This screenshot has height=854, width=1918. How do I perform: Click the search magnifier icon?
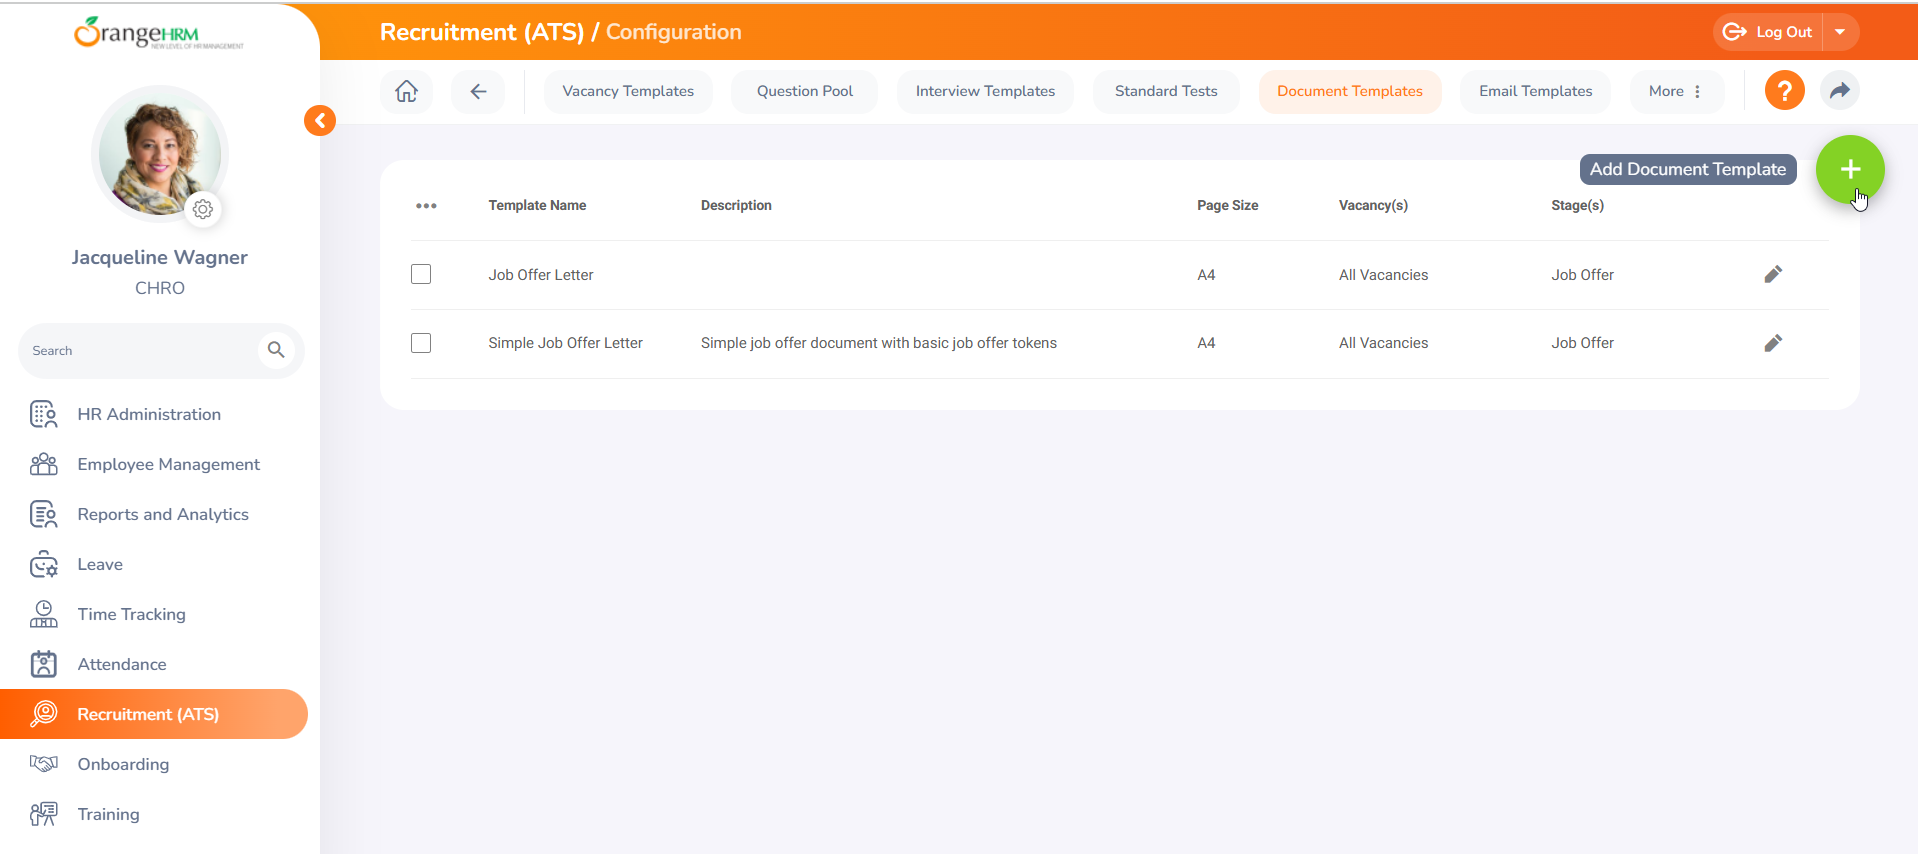pyautogui.click(x=276, y=350)
